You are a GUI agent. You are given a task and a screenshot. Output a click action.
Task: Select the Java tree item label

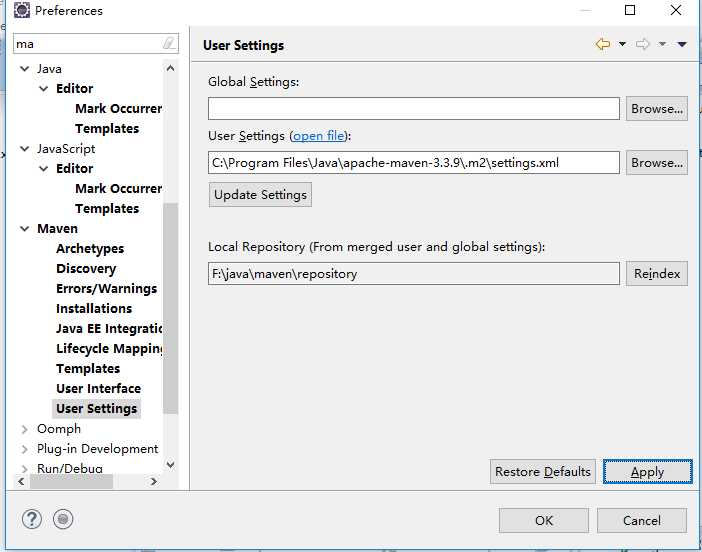point(49,69)
